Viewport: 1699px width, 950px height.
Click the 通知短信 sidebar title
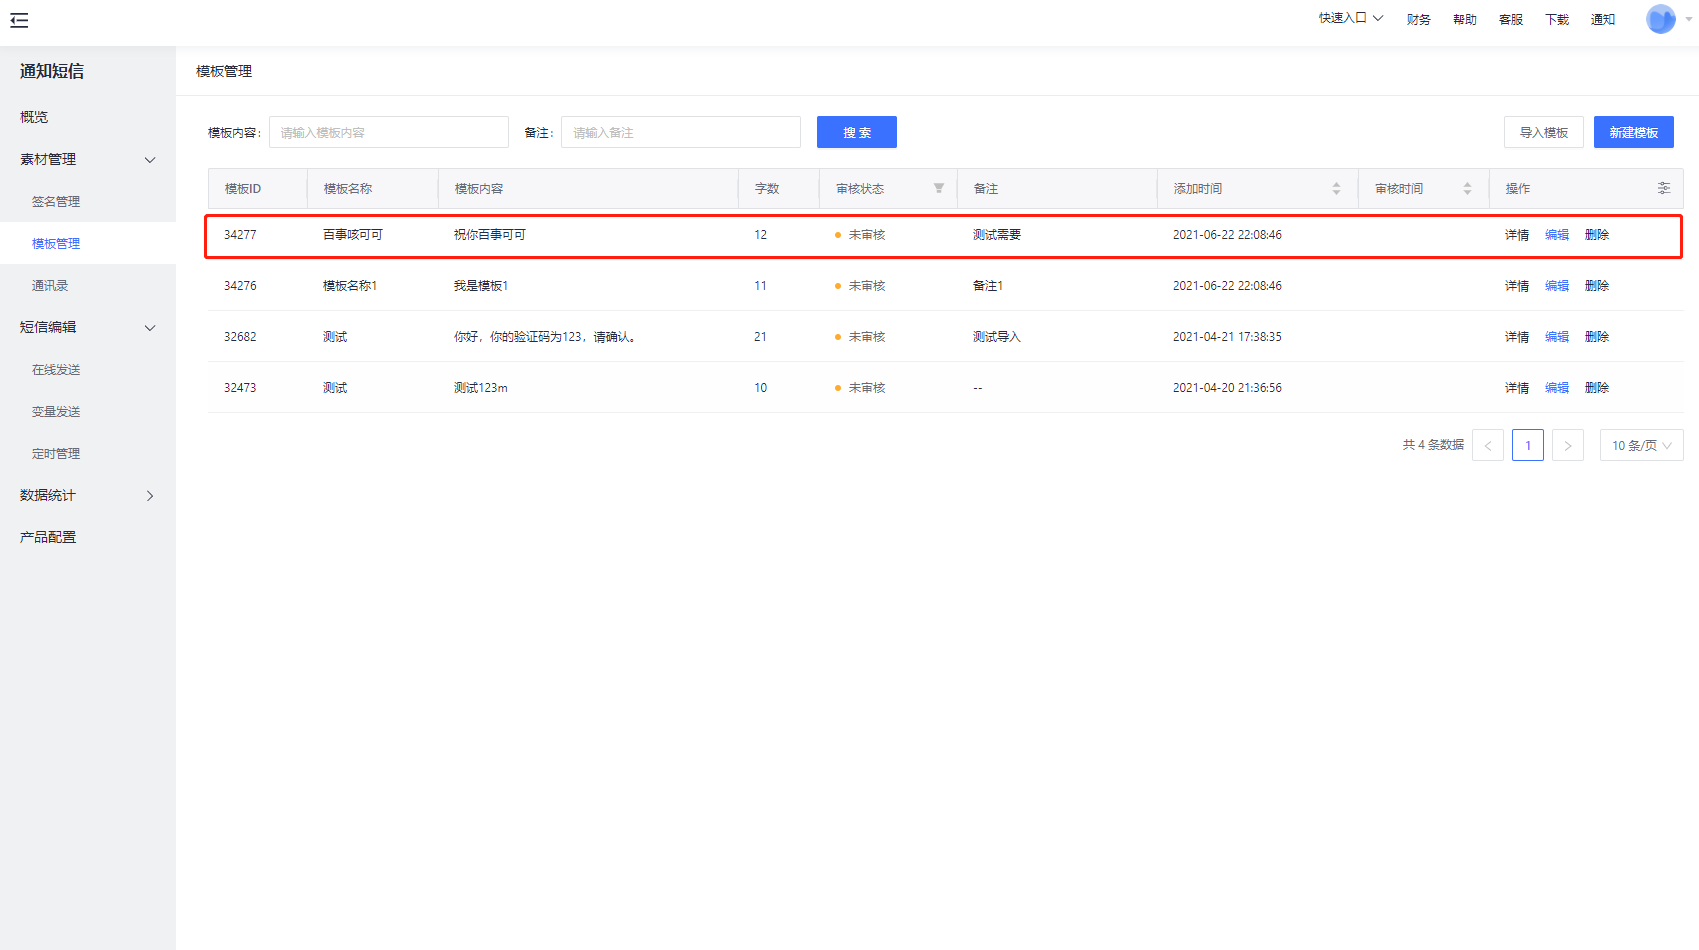pyautogui.click(x=52, y=71)
